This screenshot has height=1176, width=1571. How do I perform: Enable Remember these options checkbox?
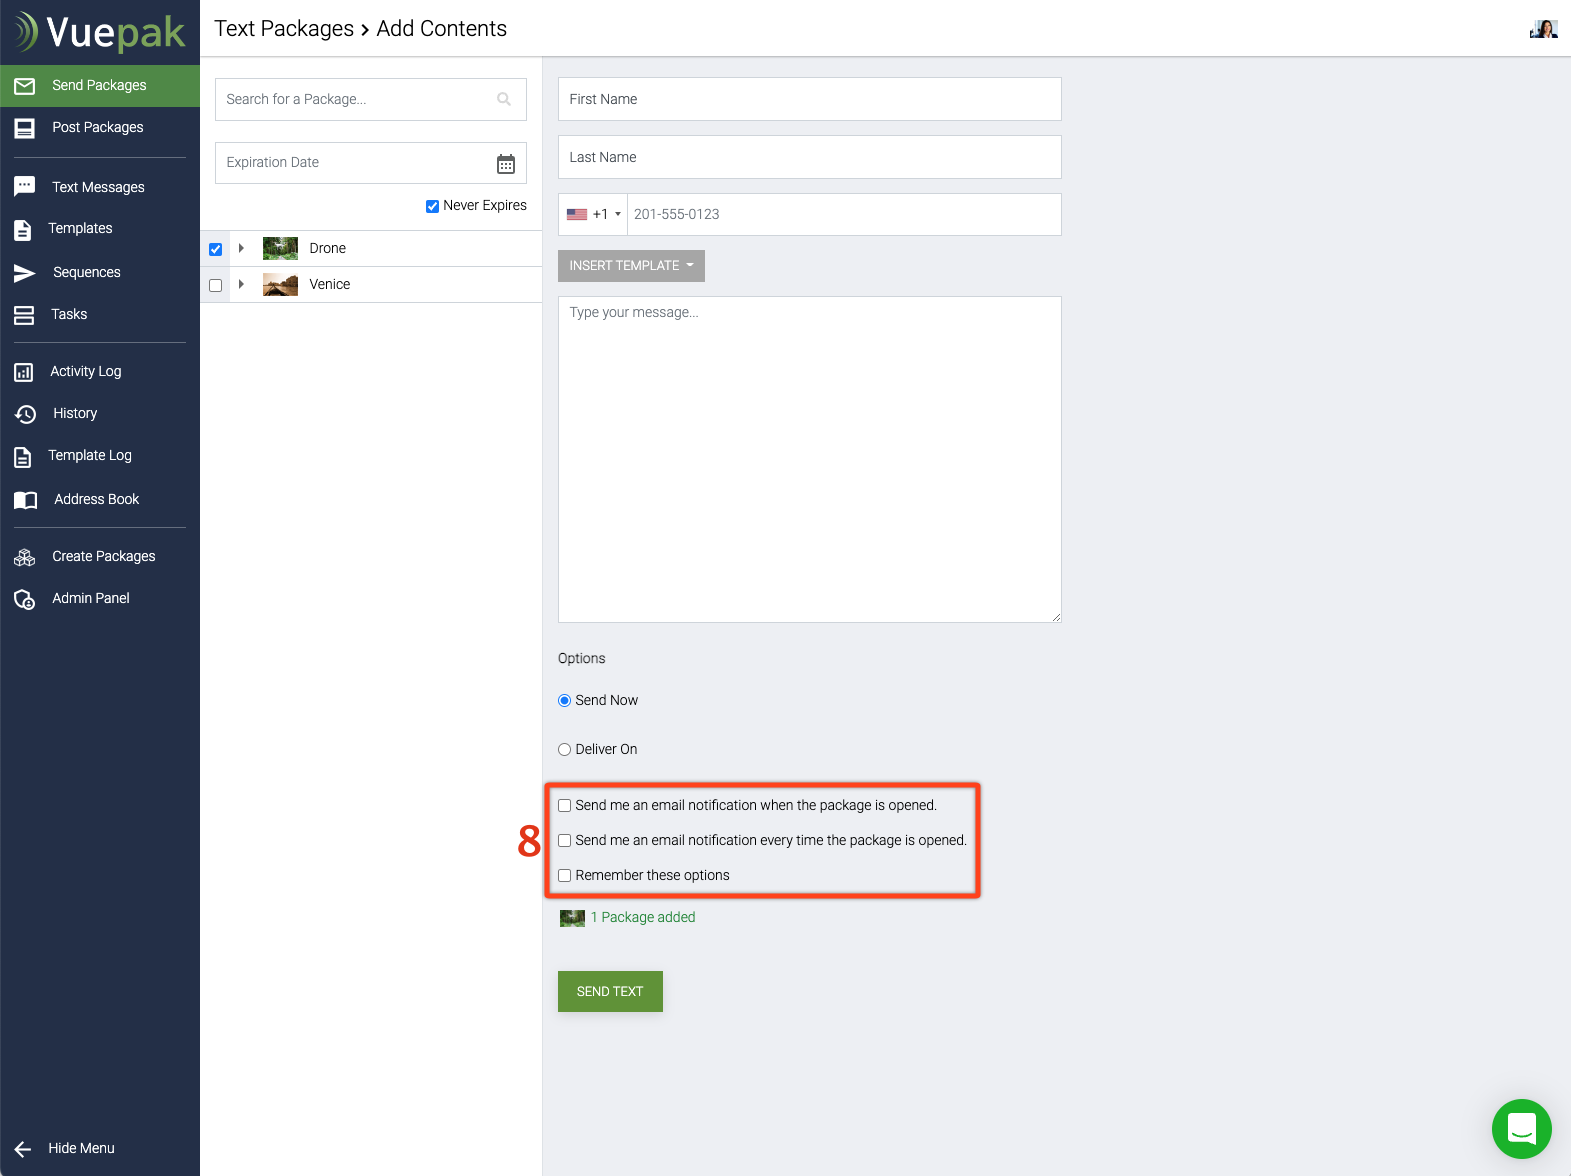click(565, 876)
